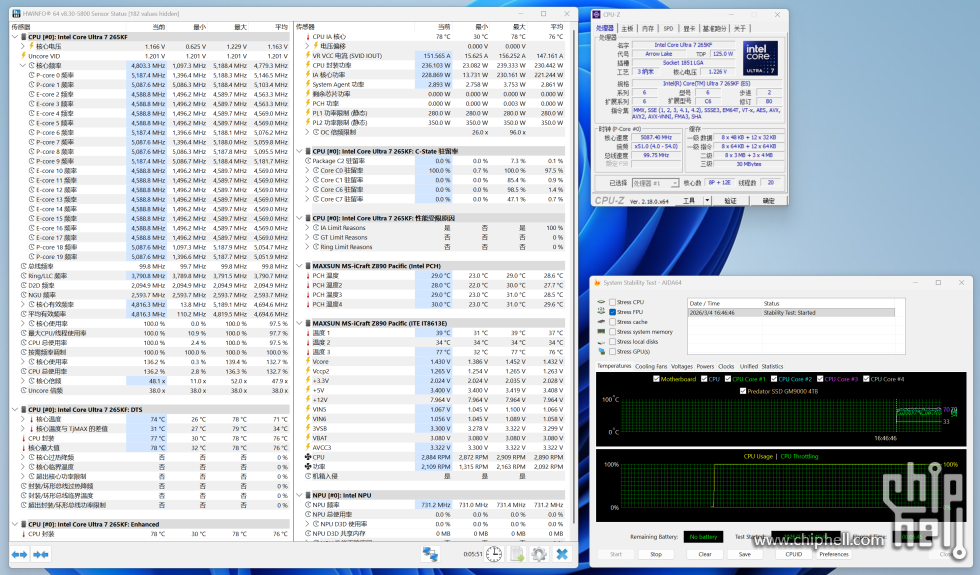This screenshot has height=575, width=980.
Task: Click the save log file icon in HWiNFO
Action: tap(518, 554)
